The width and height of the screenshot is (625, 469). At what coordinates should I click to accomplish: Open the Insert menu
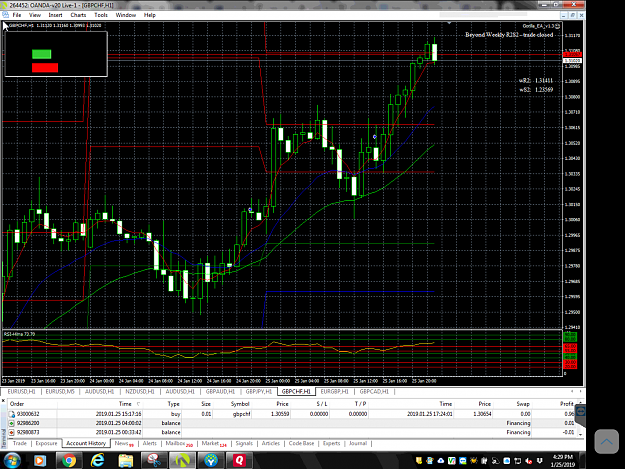55,15
